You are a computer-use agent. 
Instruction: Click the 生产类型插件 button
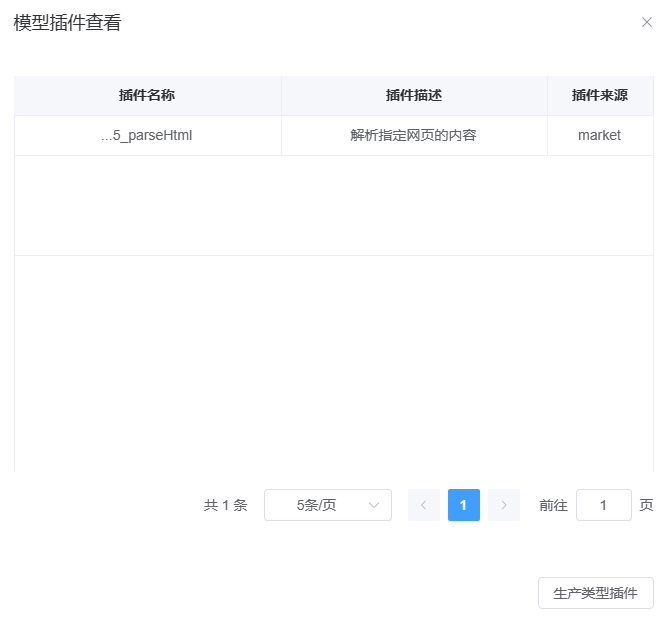tap(595, 593)
